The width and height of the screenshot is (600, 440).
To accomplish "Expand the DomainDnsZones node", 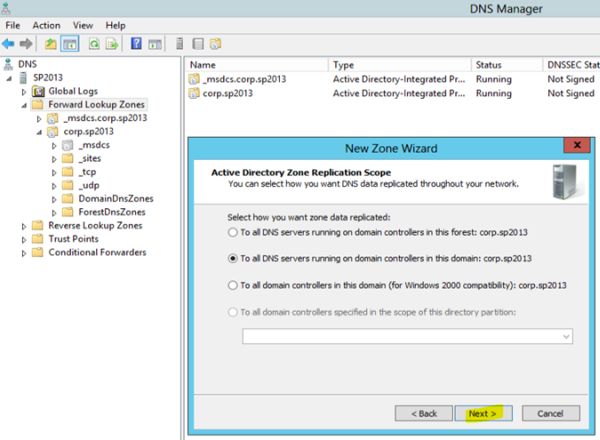I will (54, 199).
